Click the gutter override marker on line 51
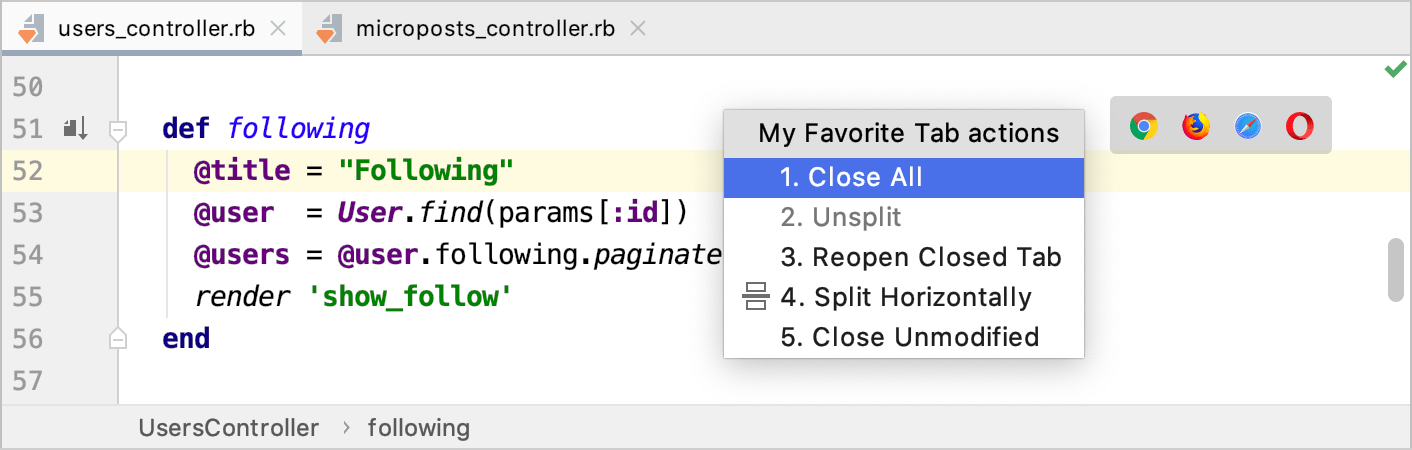The image size is (1412, 450). tap(76, 129)
